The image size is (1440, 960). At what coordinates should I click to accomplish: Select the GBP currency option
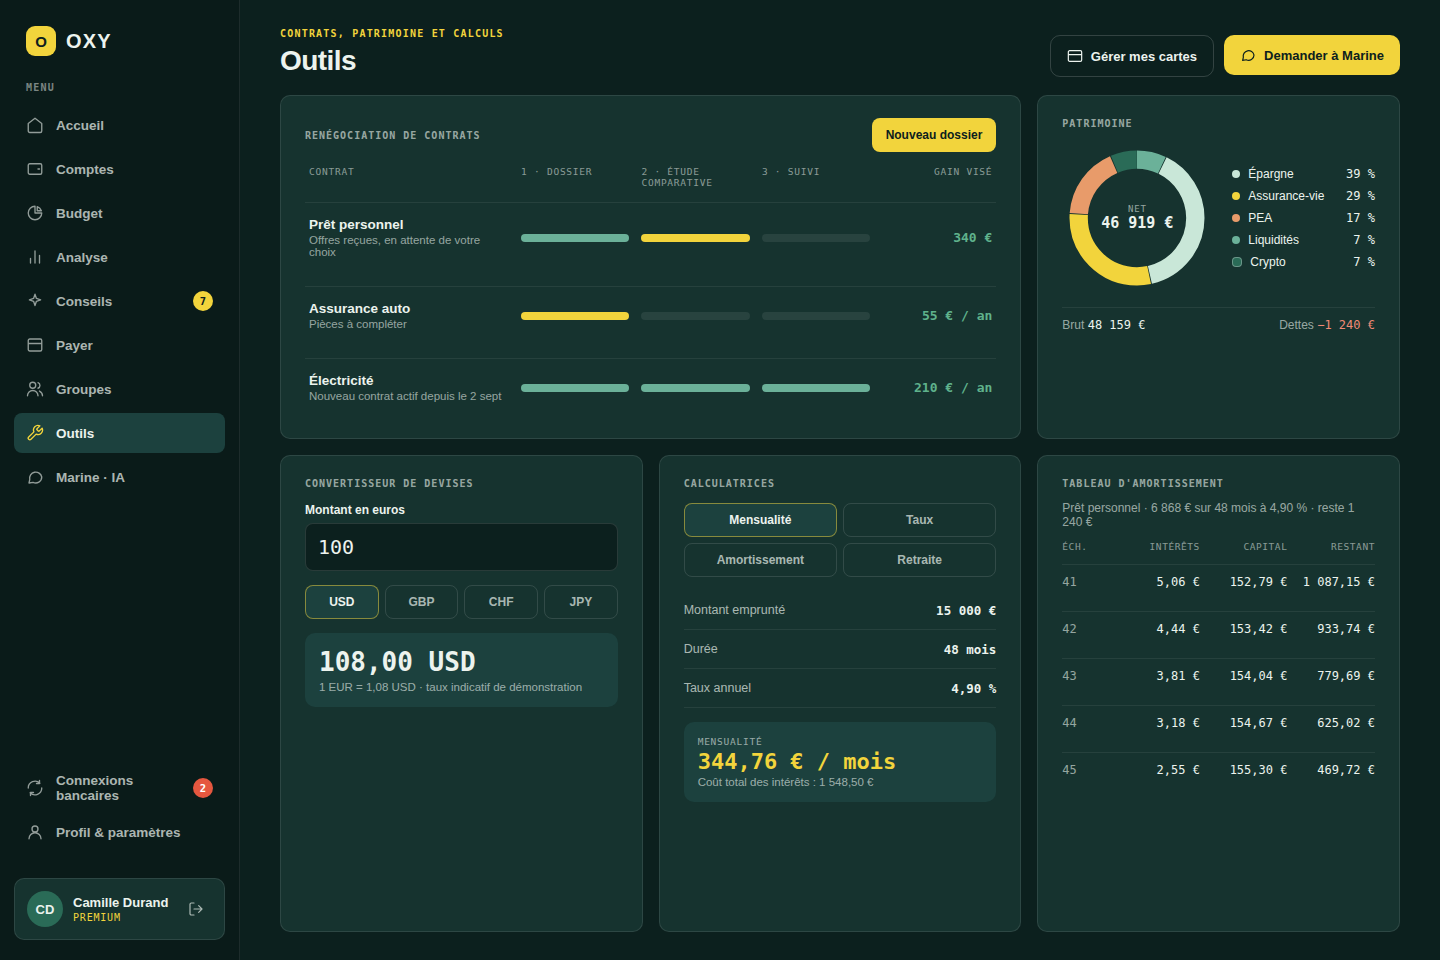(421, 602)
